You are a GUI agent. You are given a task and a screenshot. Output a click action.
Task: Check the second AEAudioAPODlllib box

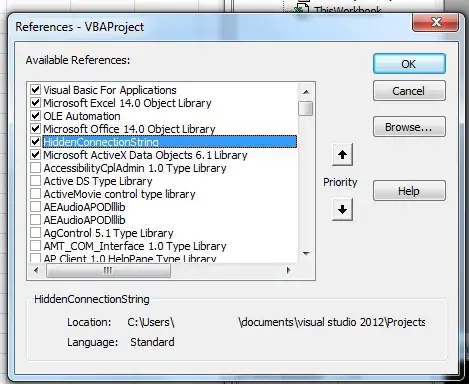pyautogui.click(x=35, y=220)
